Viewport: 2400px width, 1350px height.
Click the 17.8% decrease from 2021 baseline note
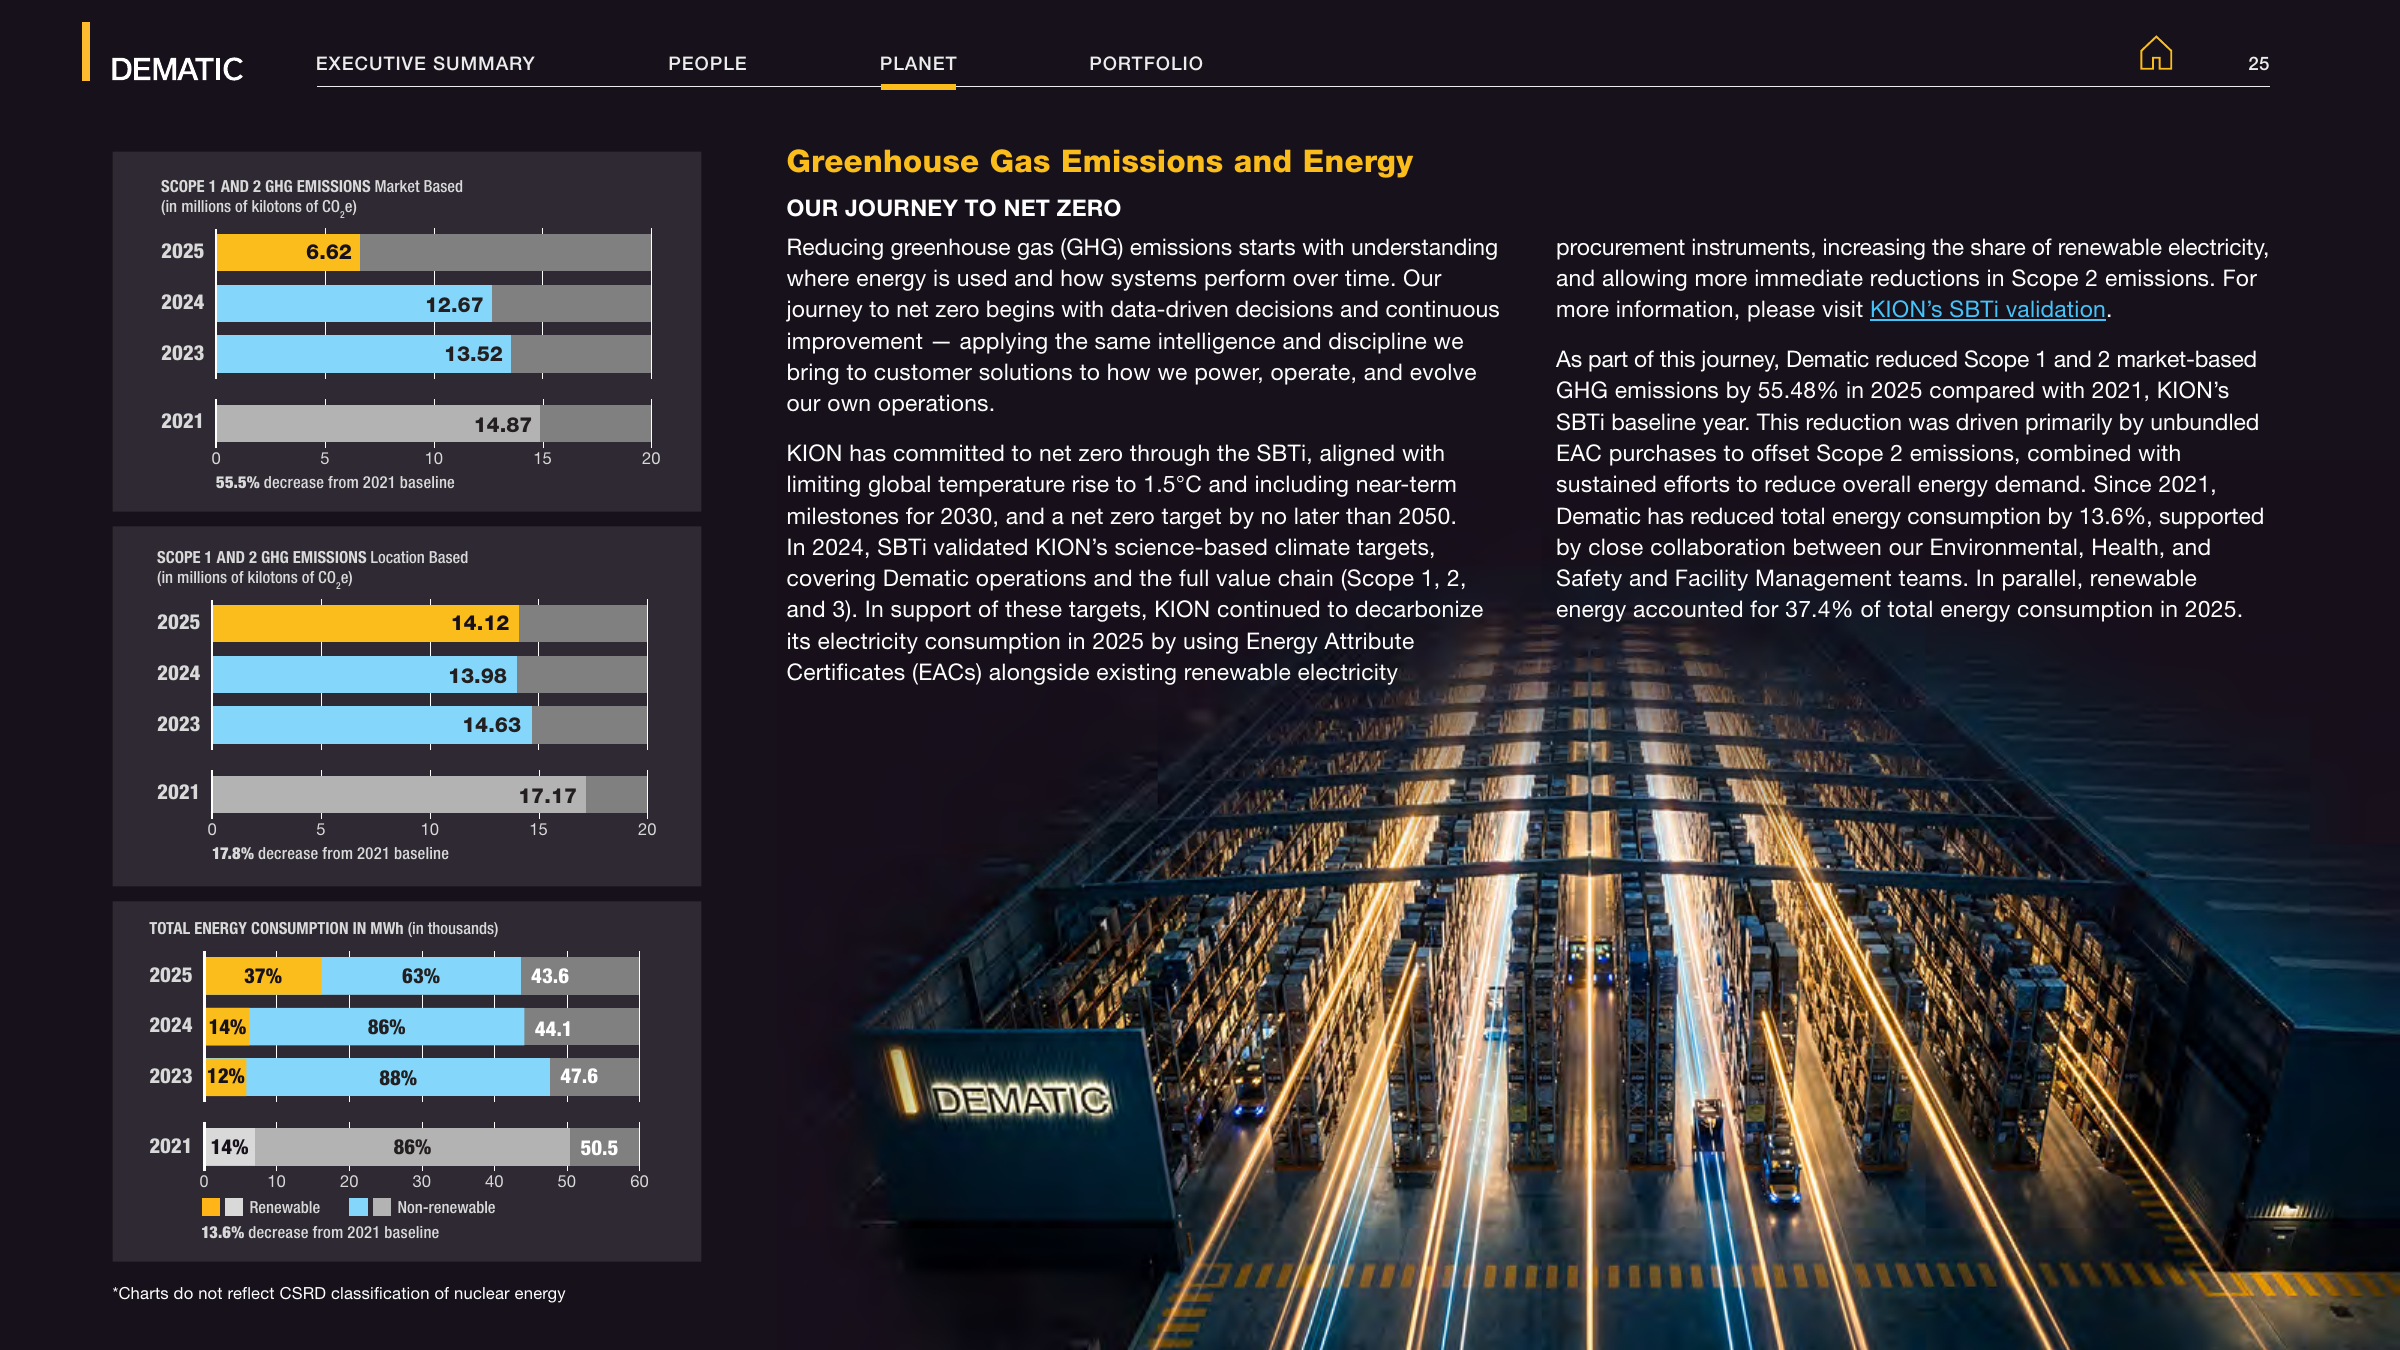click(330, 853)
